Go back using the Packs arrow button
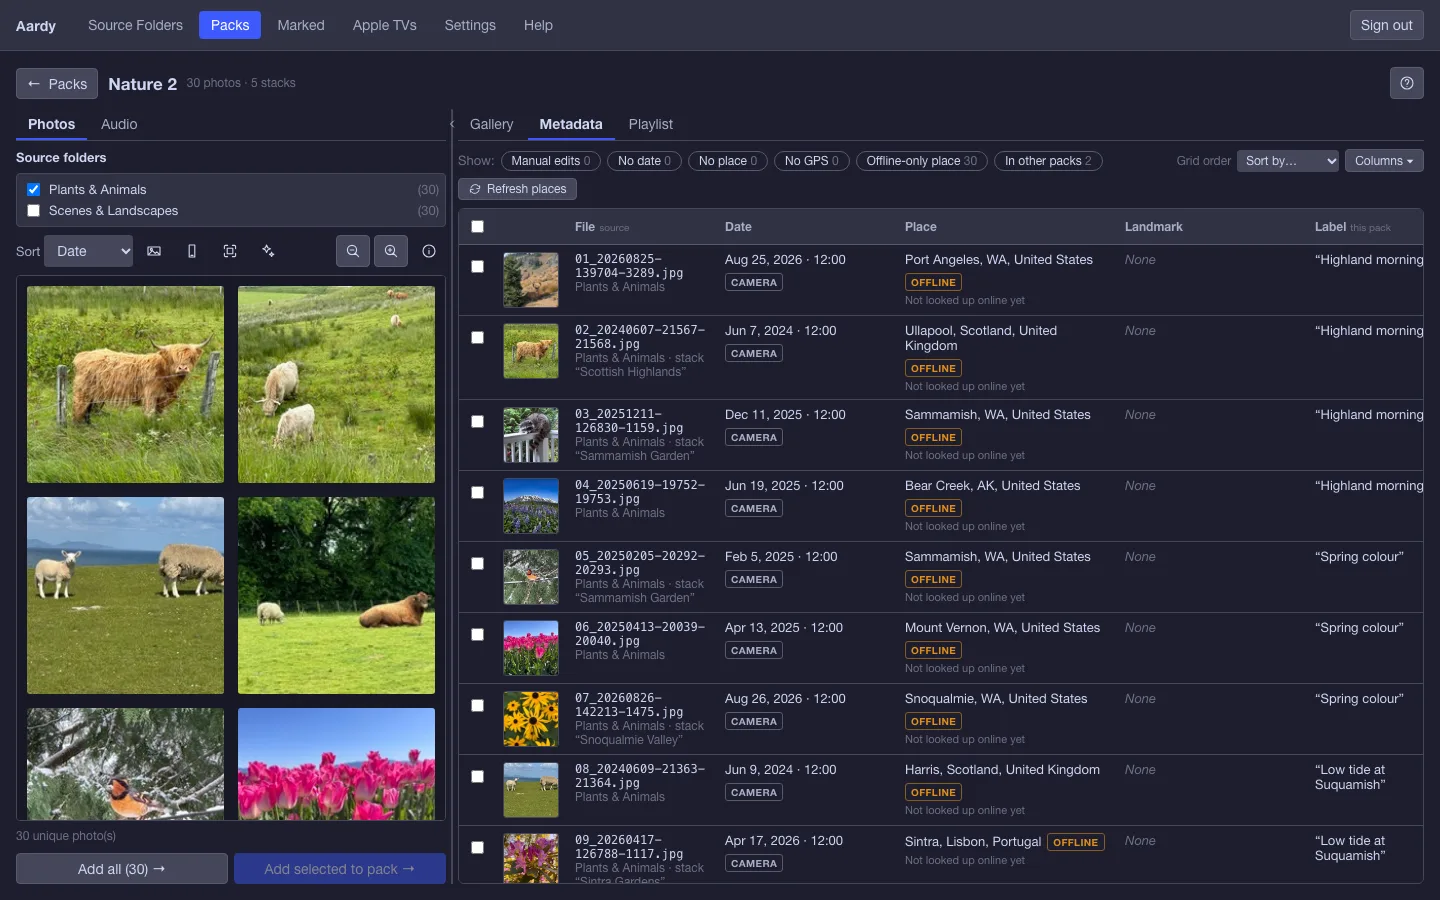The height and width of the screenshot is (900, 1440). coord(57,84)
